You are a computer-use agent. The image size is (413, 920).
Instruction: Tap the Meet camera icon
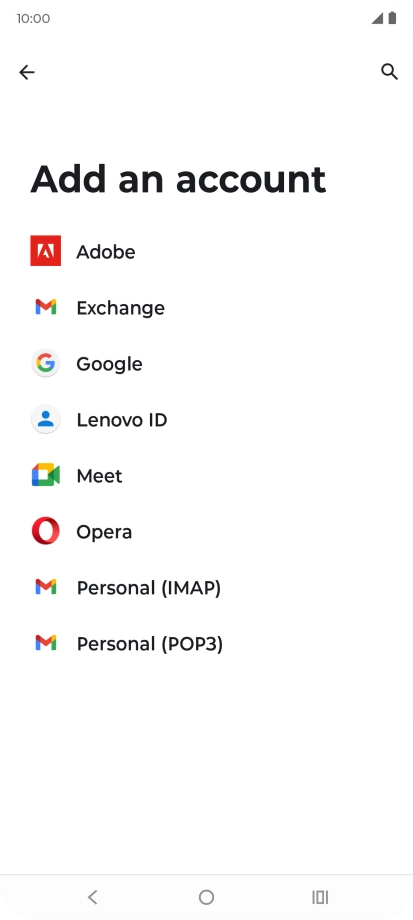(46, 475)
